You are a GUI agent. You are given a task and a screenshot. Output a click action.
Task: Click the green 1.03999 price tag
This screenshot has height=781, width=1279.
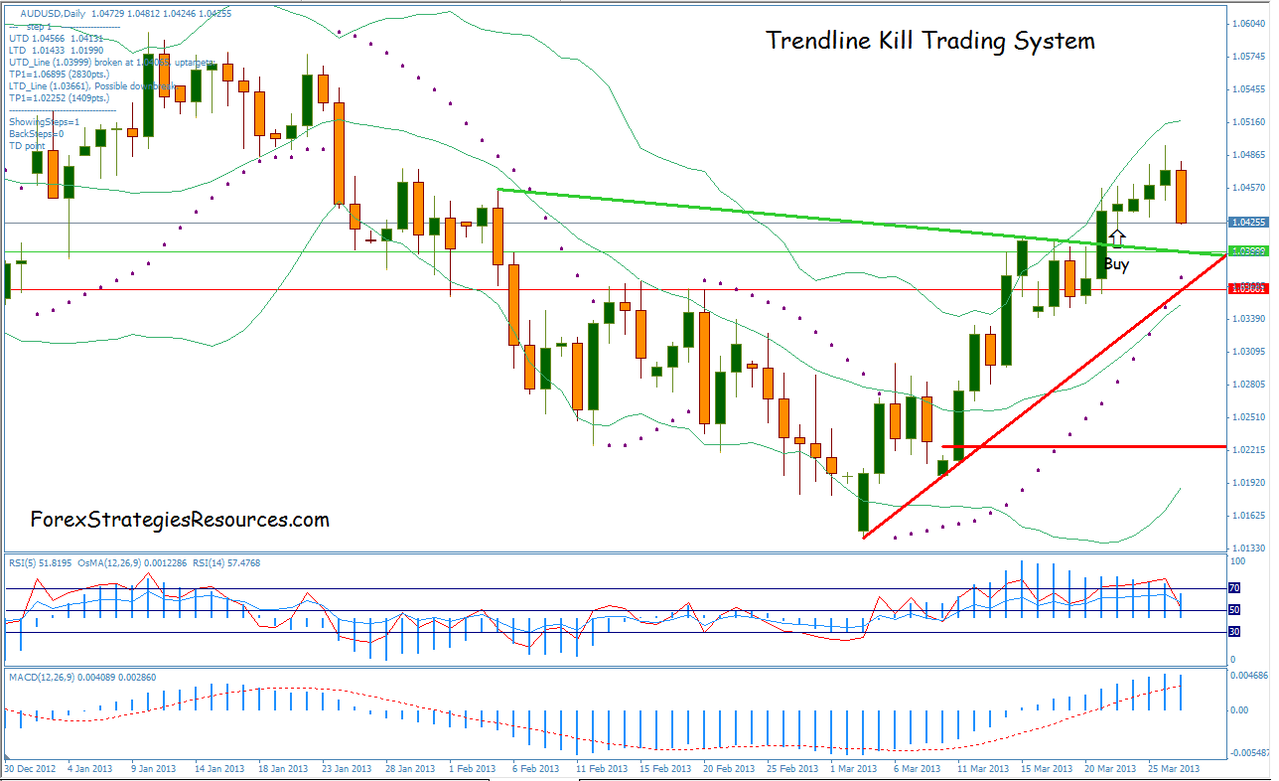1248,252
